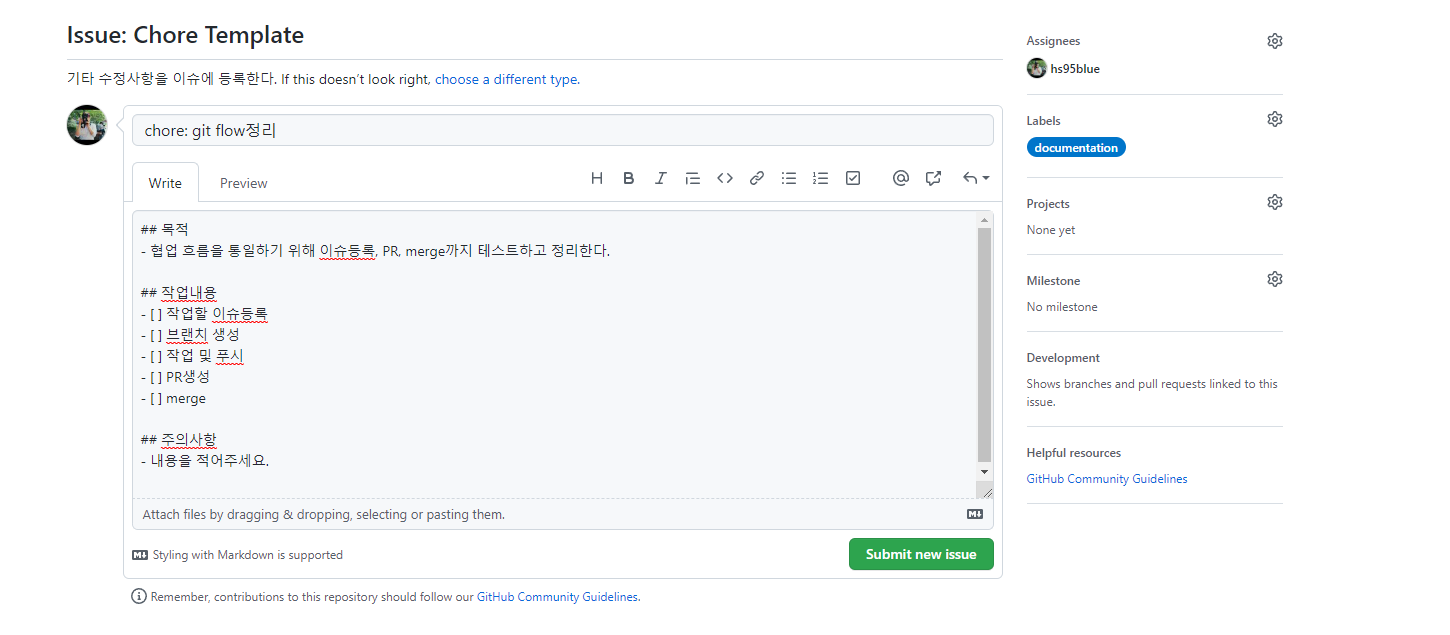The height and width of the screenshot is (635, 1450).
Task: Switch to the Preview tab
Action: (x=243, y=183)
